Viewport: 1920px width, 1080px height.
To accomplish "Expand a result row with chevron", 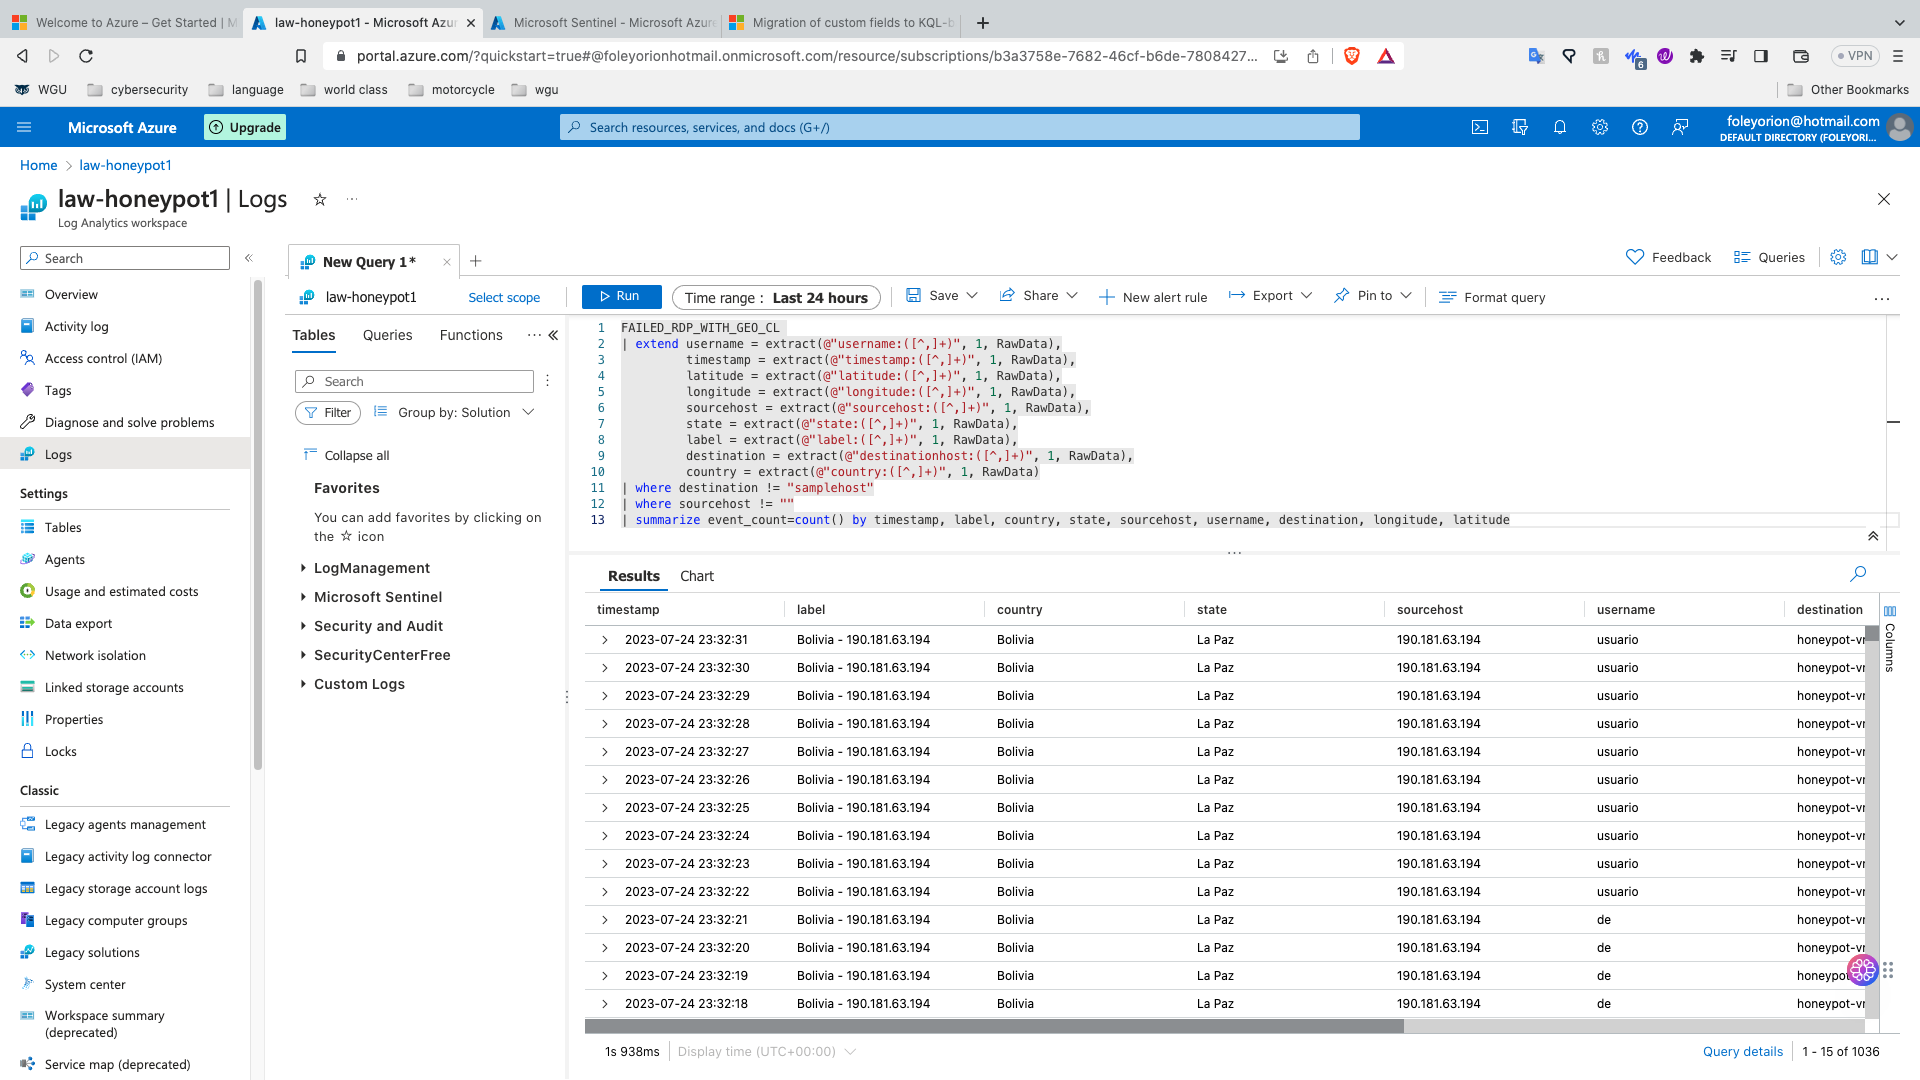I will (x=605, y=640).
